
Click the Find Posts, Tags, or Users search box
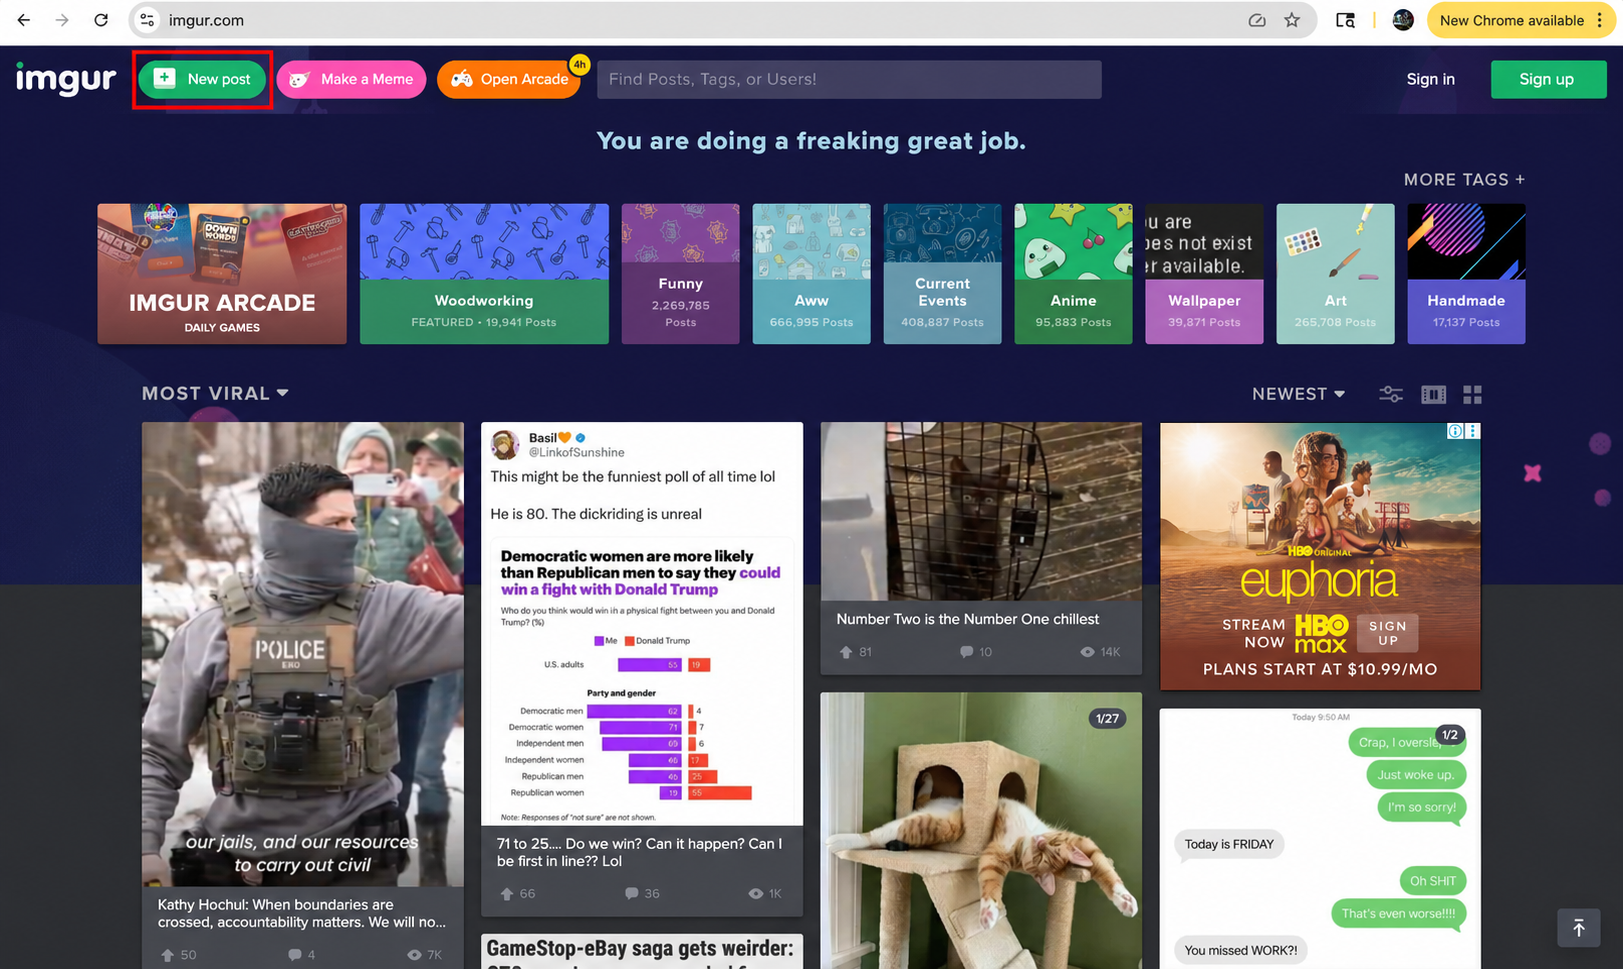coord(849,79)
